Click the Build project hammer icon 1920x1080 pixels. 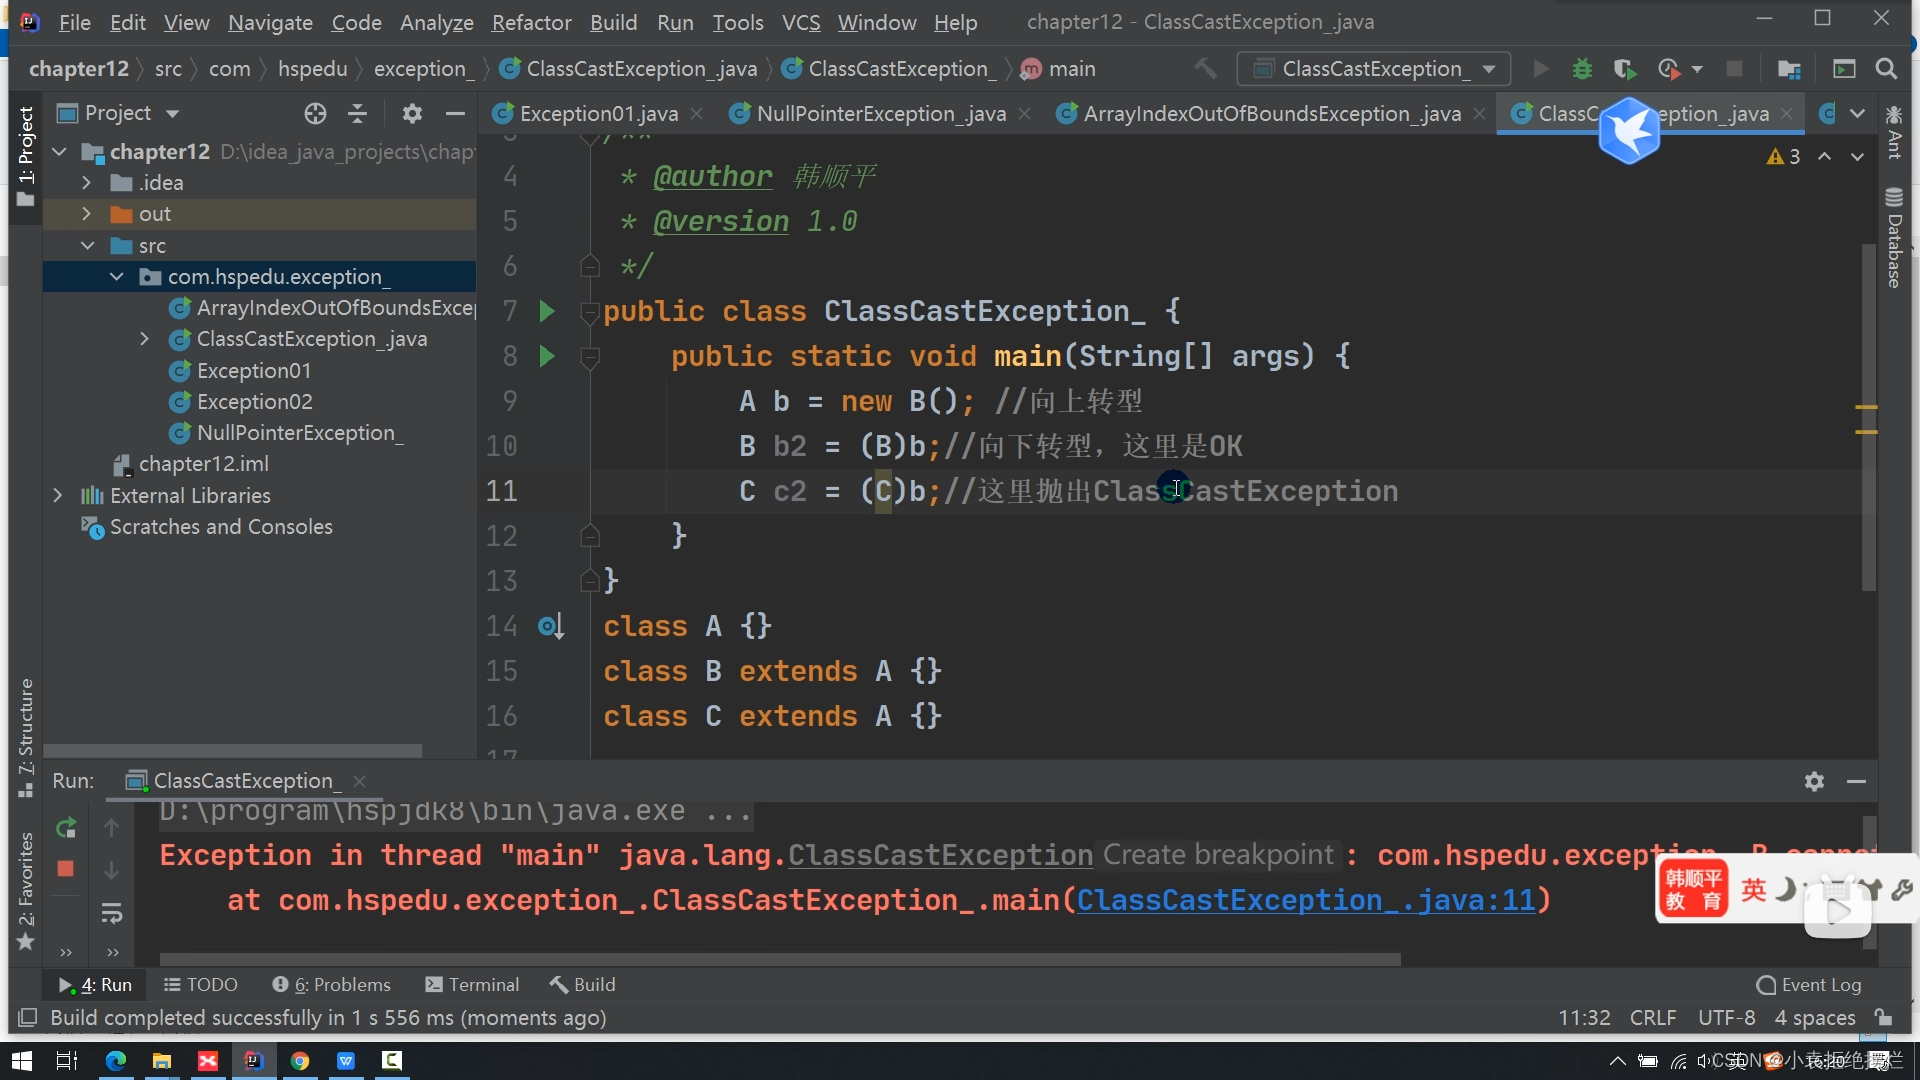(1206, 69)
